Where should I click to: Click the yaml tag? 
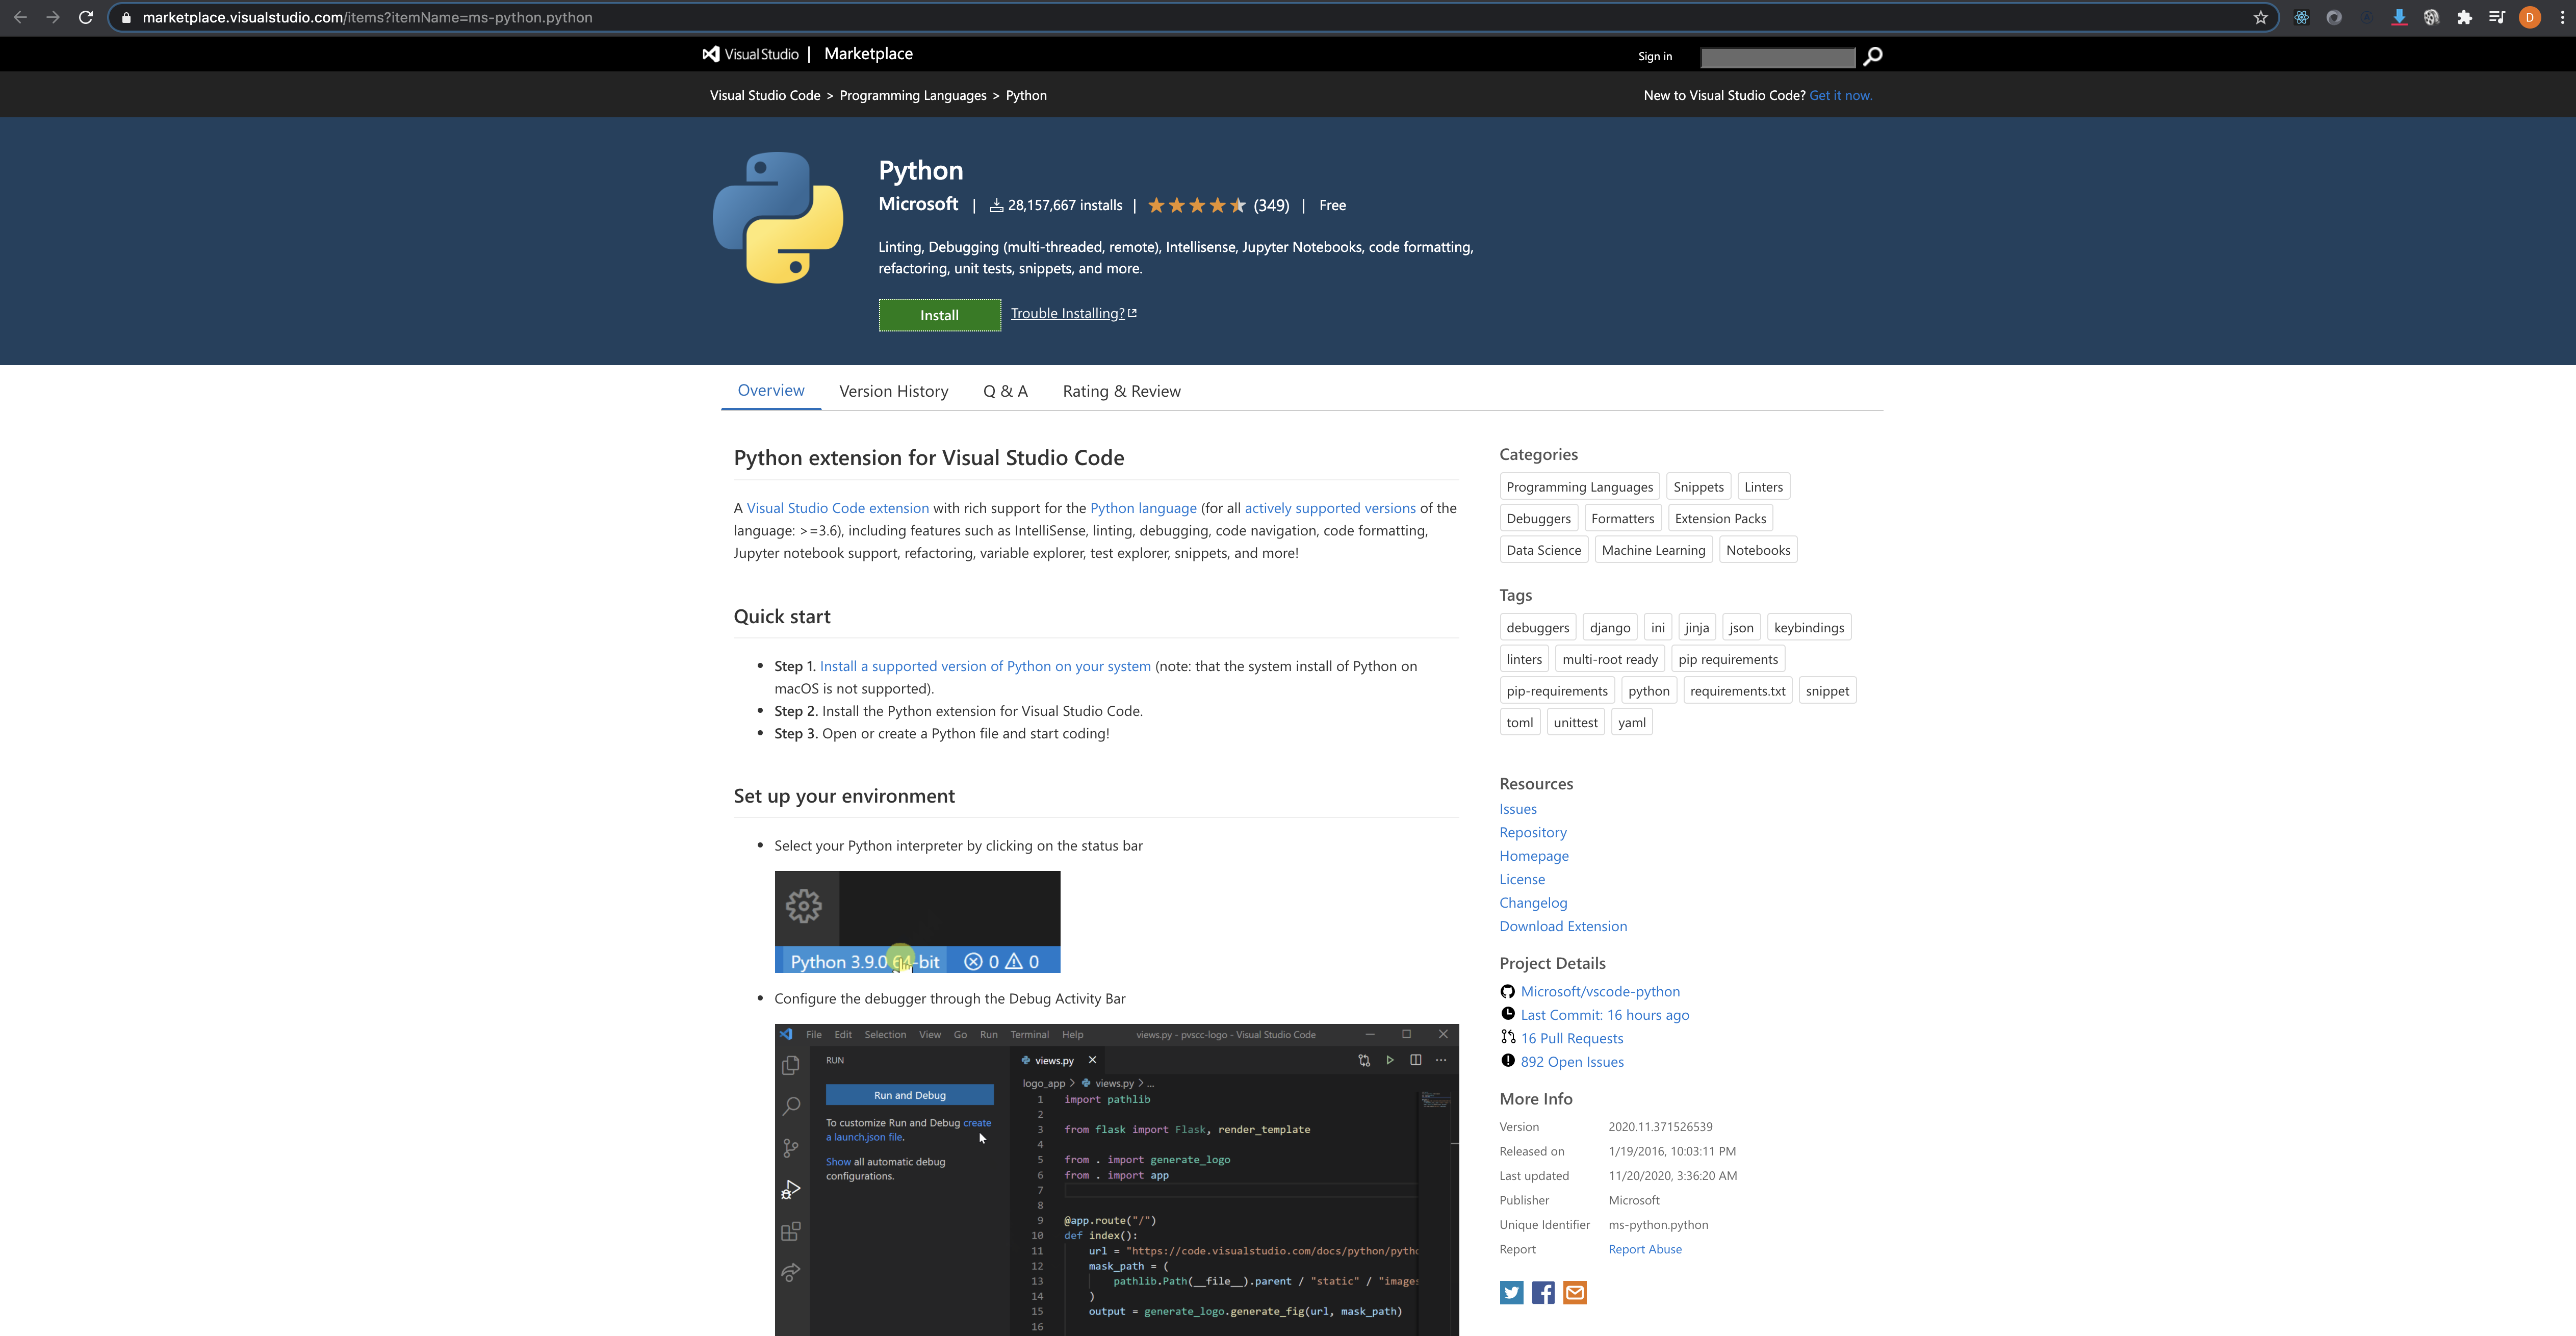coord(1631,723)
